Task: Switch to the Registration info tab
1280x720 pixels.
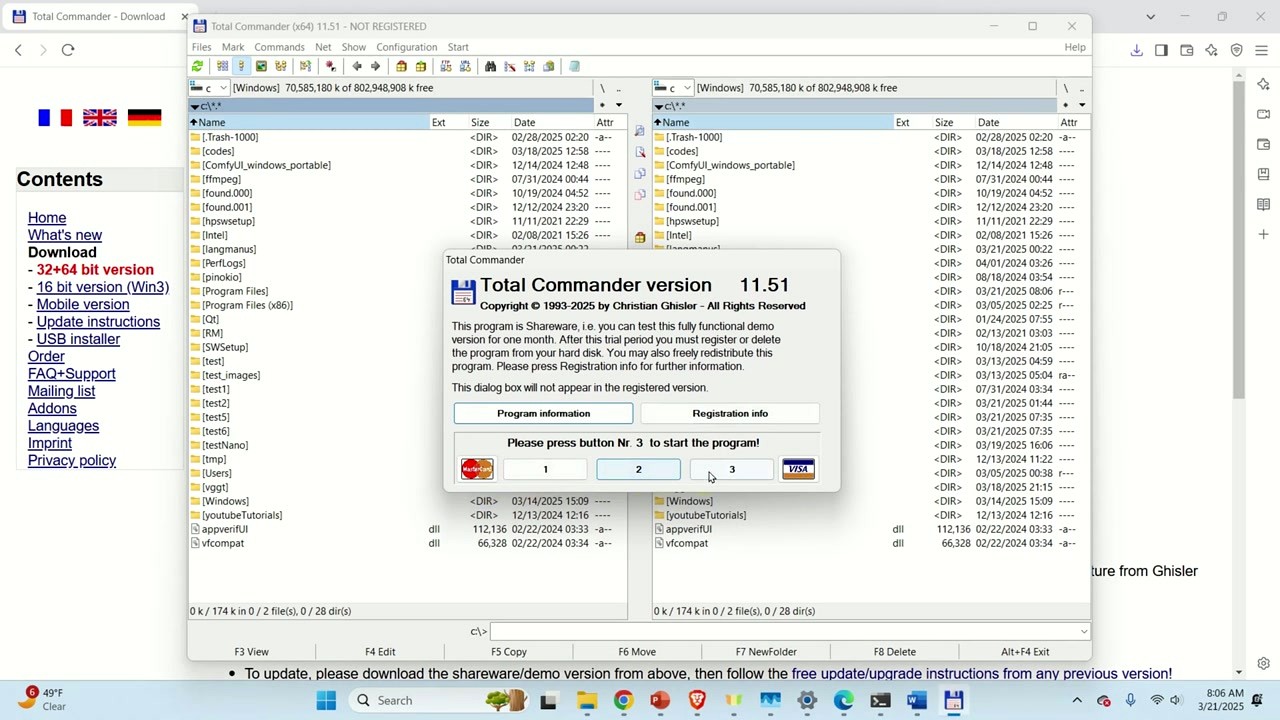Action: tap(730, 413)
